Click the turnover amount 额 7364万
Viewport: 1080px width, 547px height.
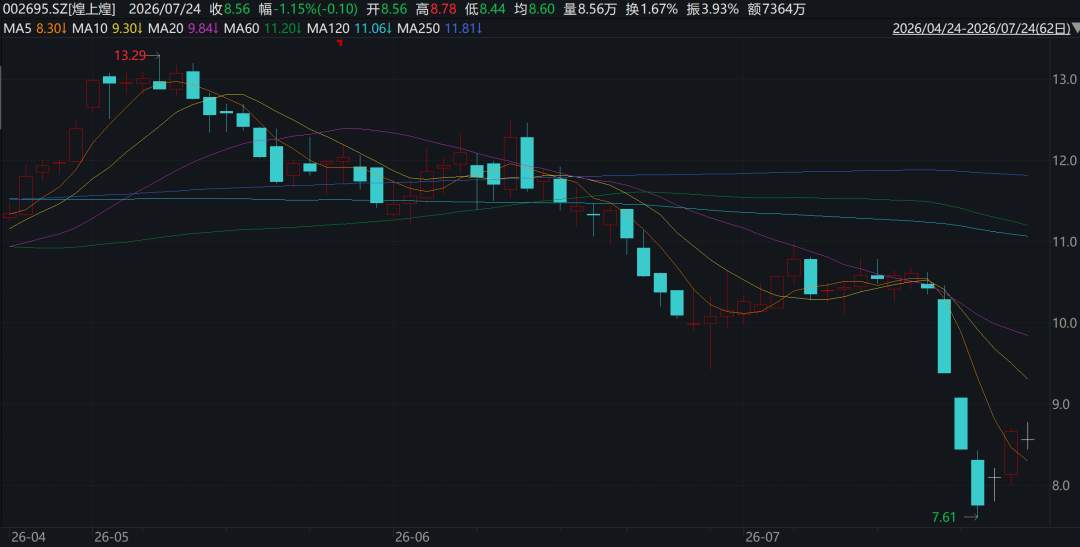tap(776, 9)
